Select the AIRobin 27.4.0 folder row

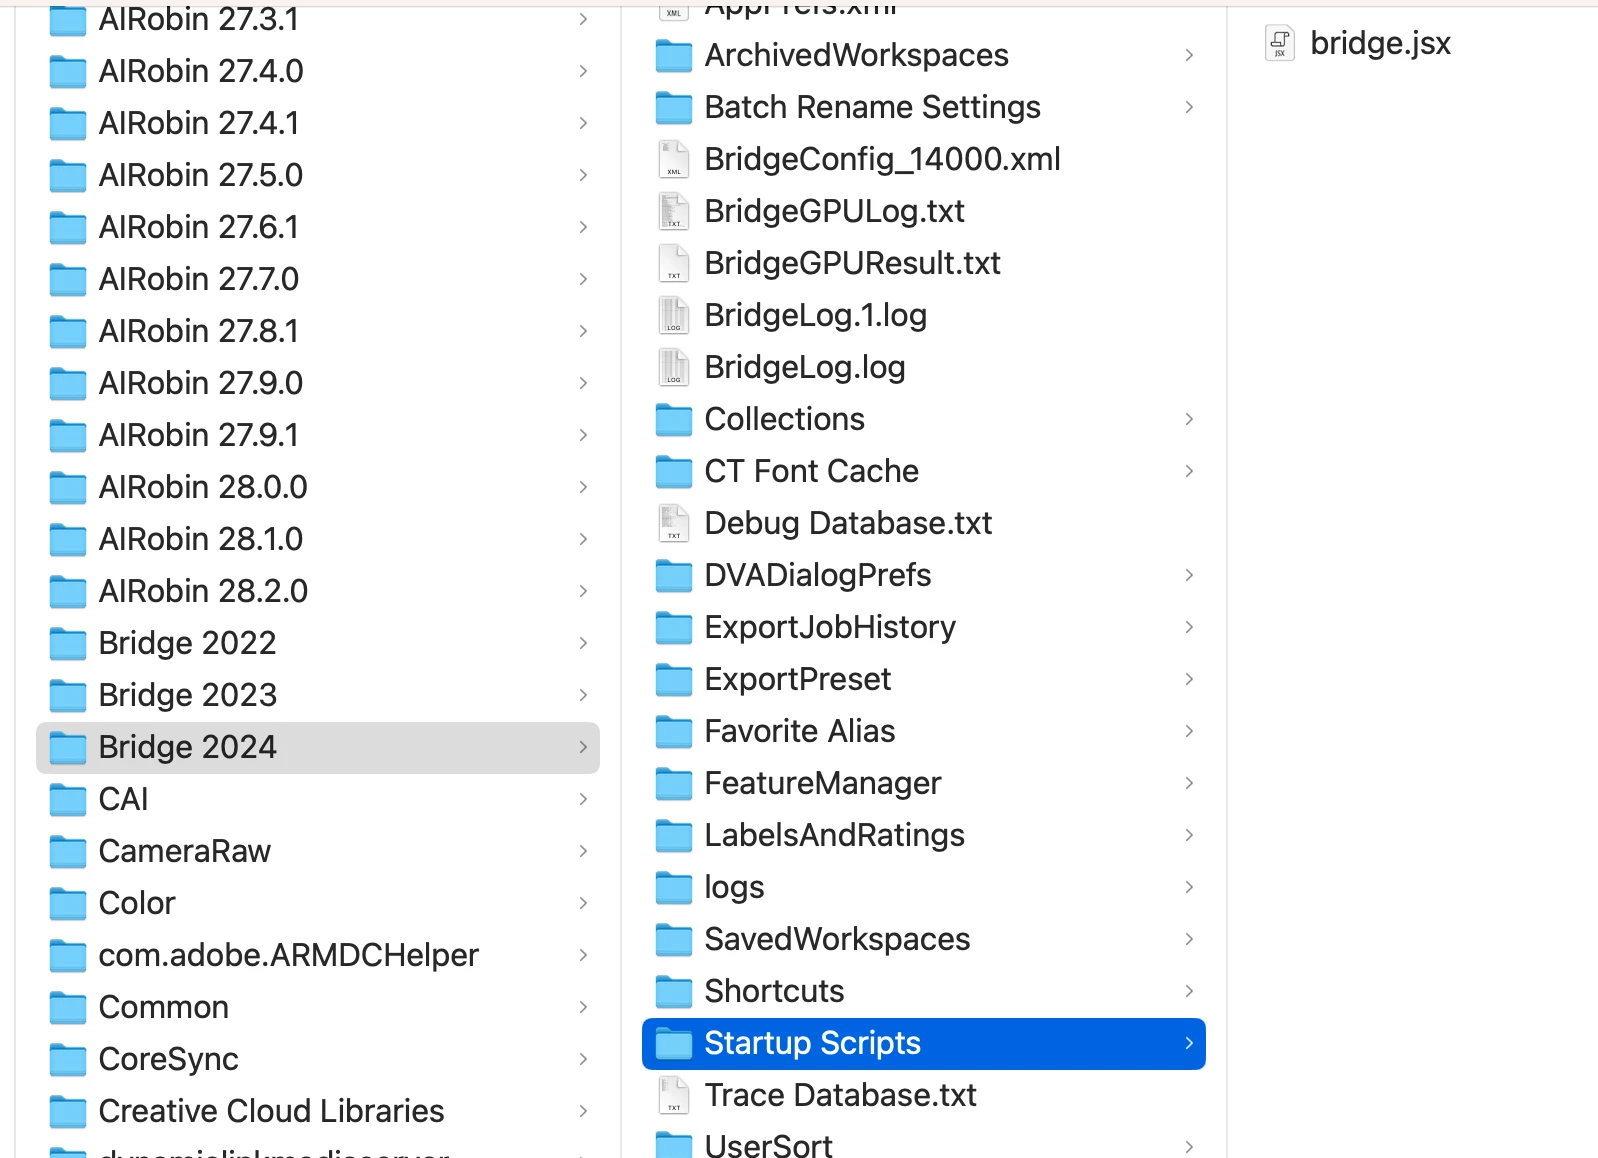click(x=318, y=71)
